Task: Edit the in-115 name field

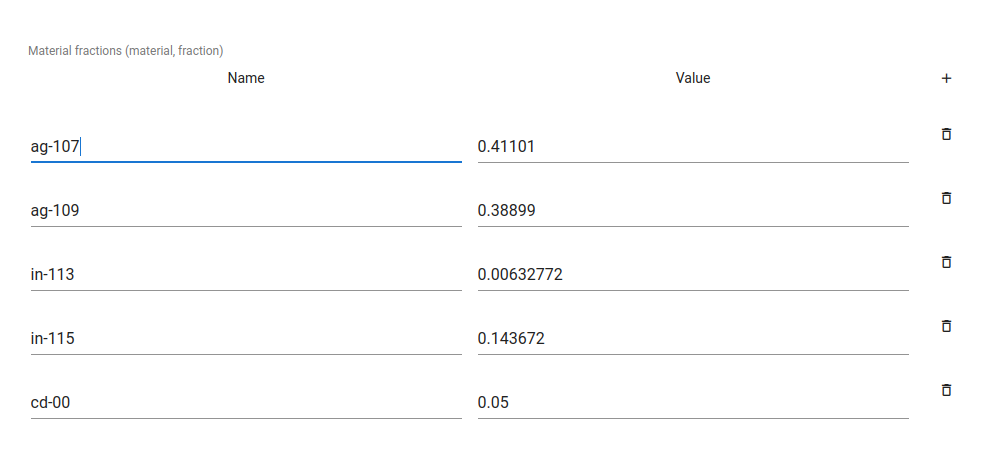Action: coord(246,339)
